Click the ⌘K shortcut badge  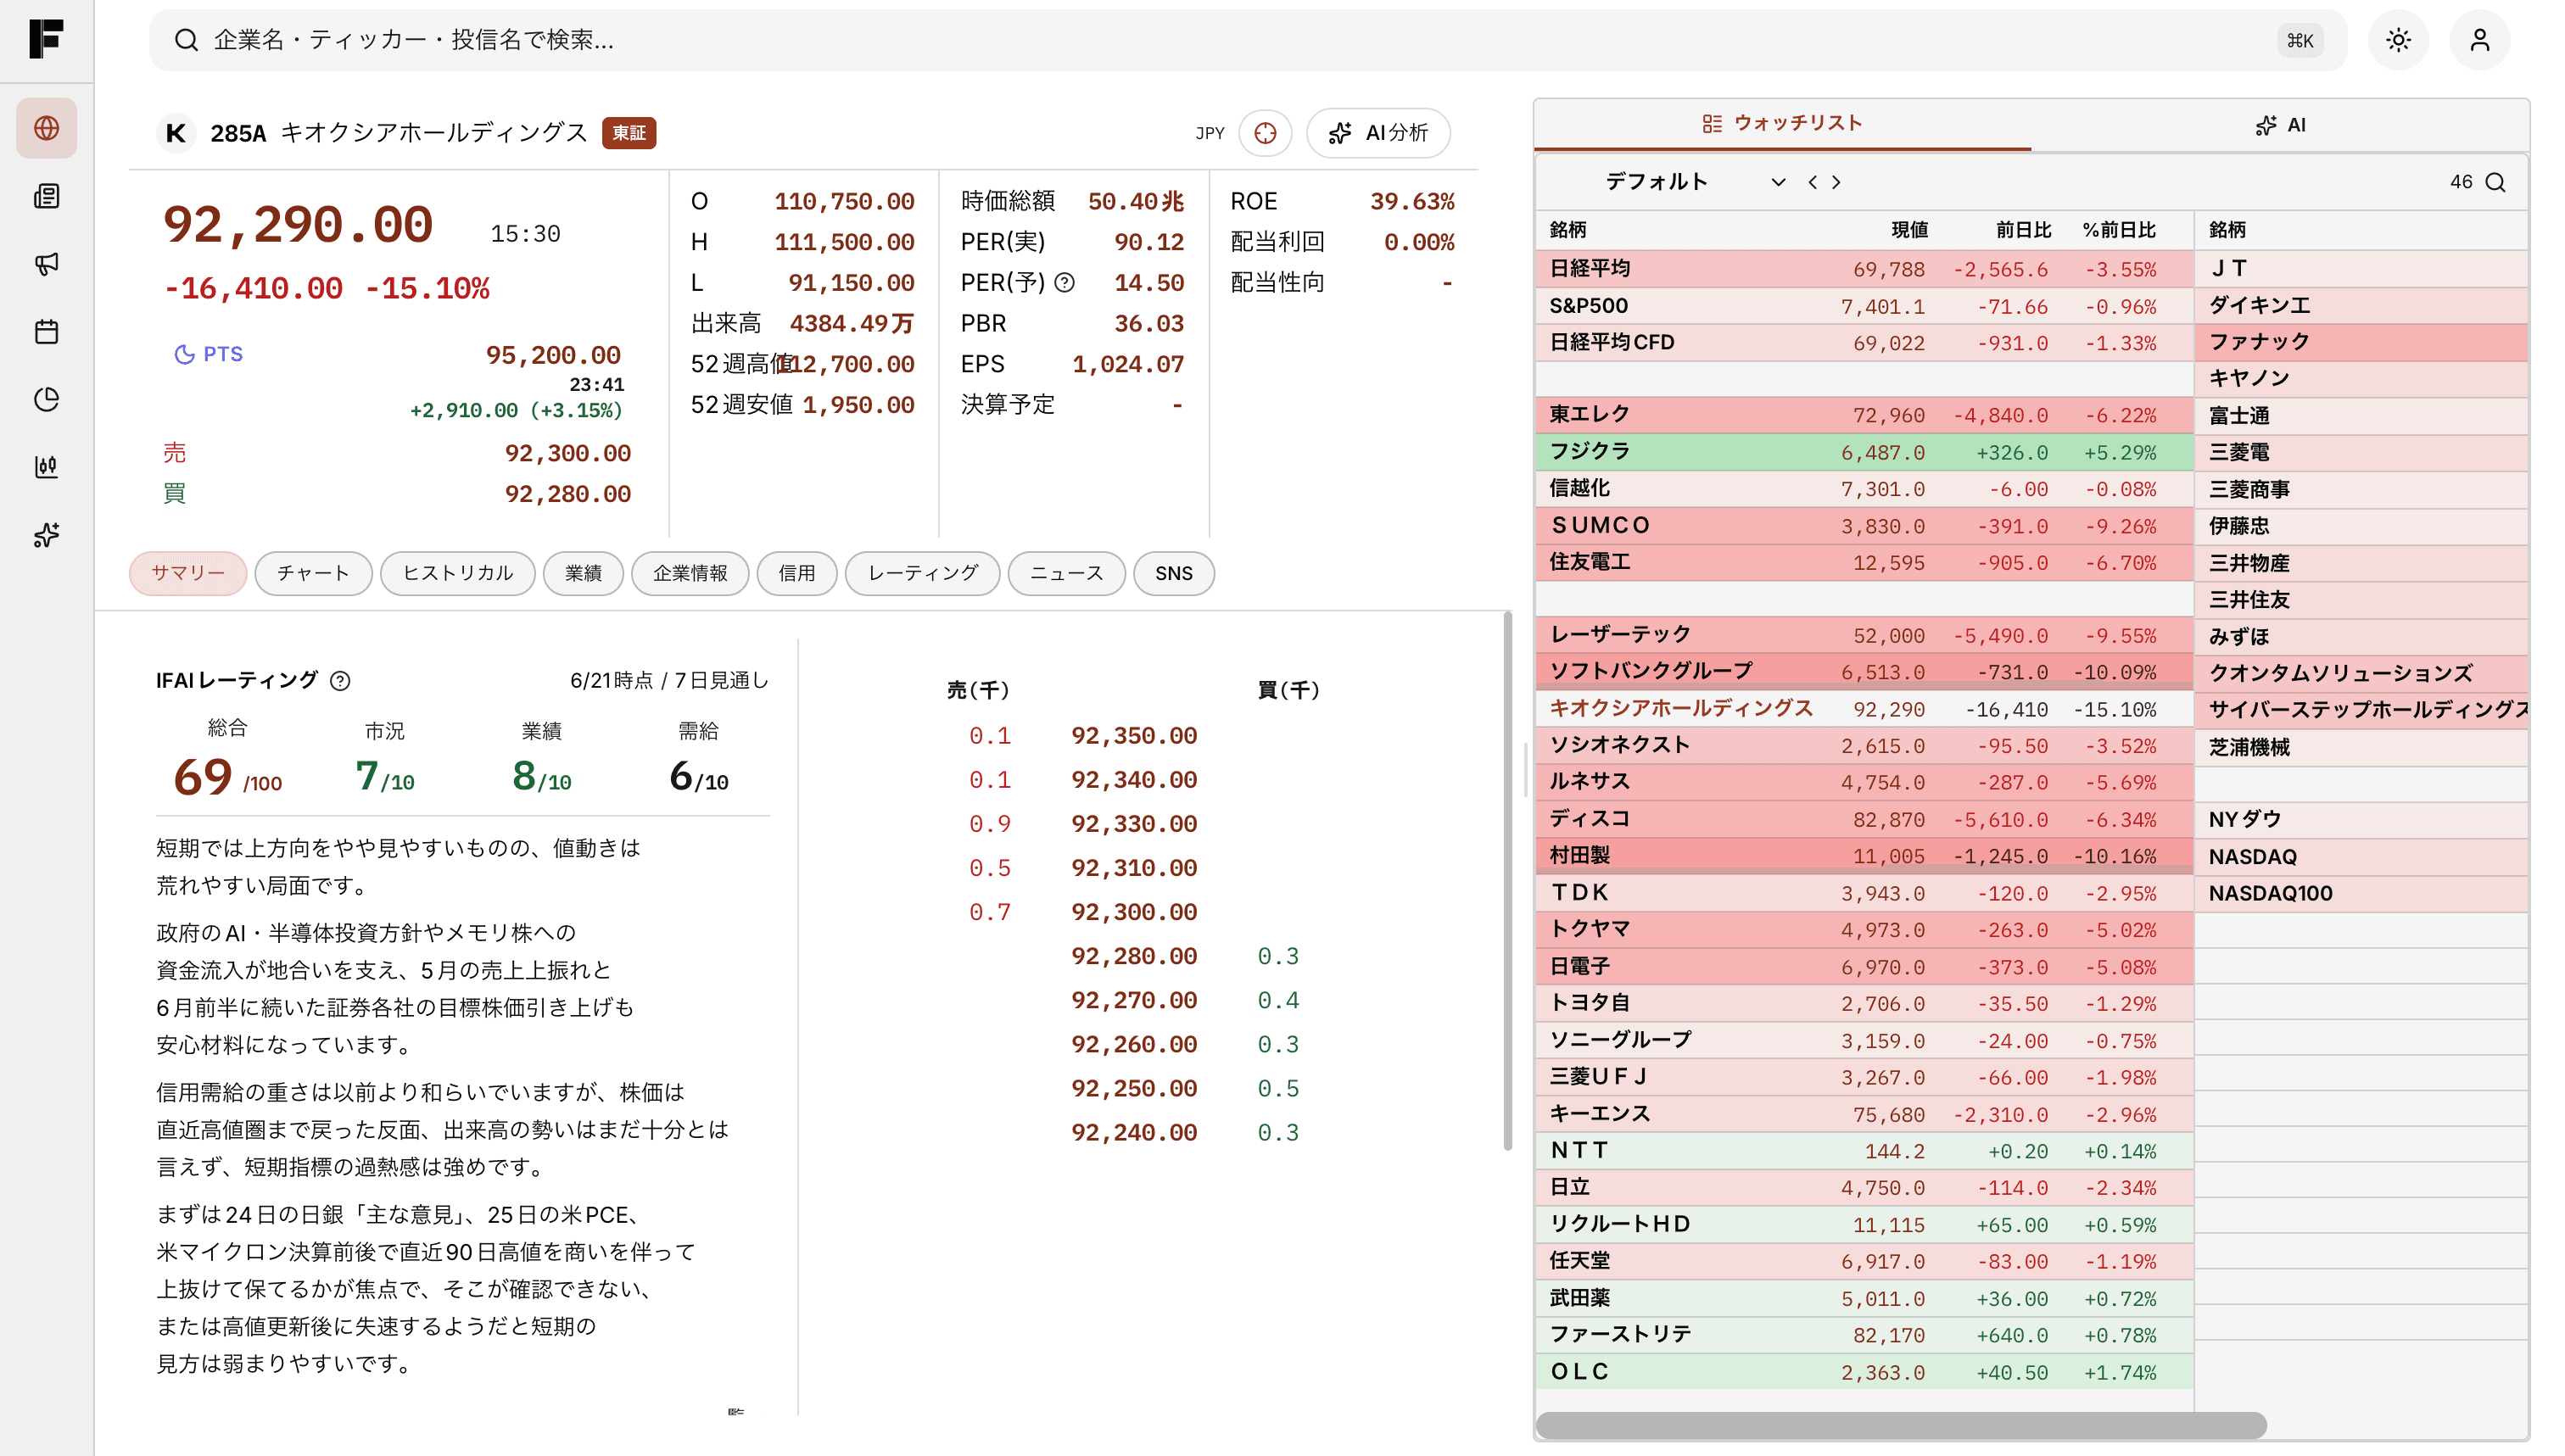pyautogui.click(x=2300, y=40)
